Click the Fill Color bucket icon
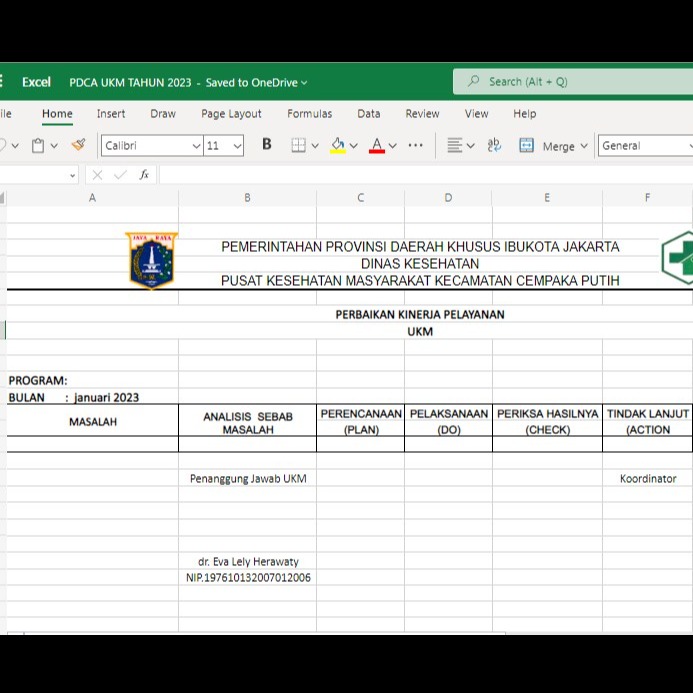Image resolution: width=693 pixels, height=693 pixels. coord(338,145)
